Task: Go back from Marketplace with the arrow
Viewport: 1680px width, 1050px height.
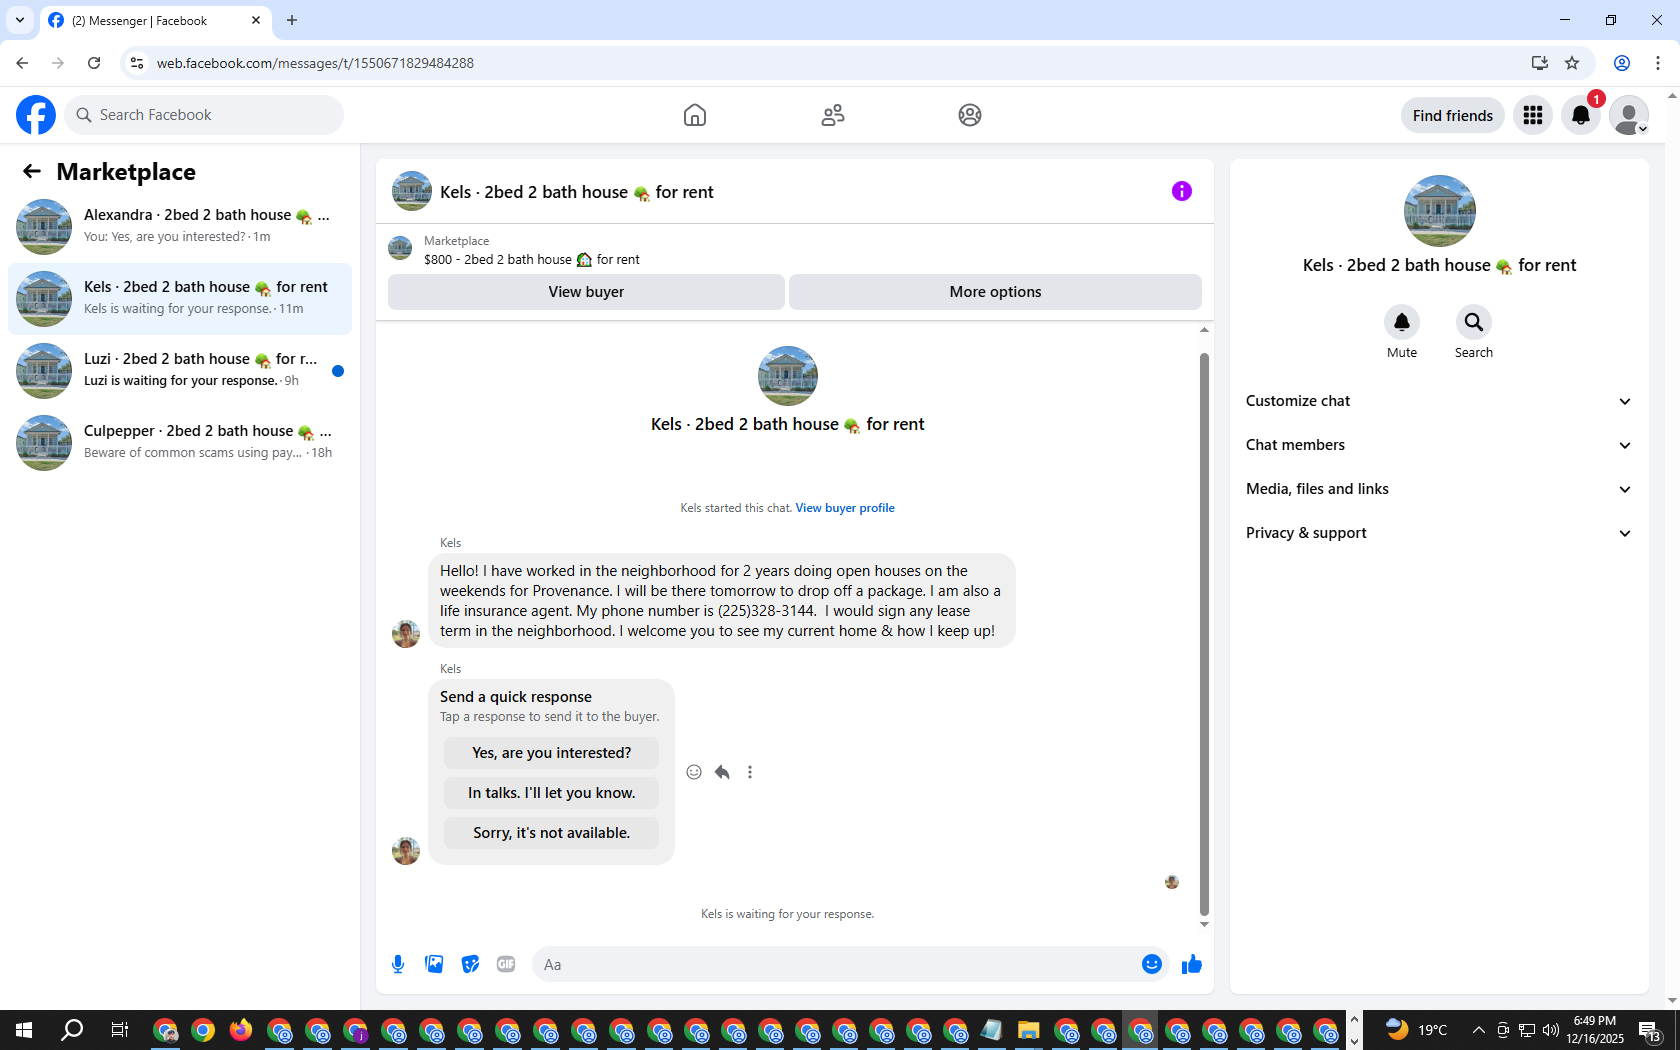Action: pyautogui.click(x=32, y=171)
